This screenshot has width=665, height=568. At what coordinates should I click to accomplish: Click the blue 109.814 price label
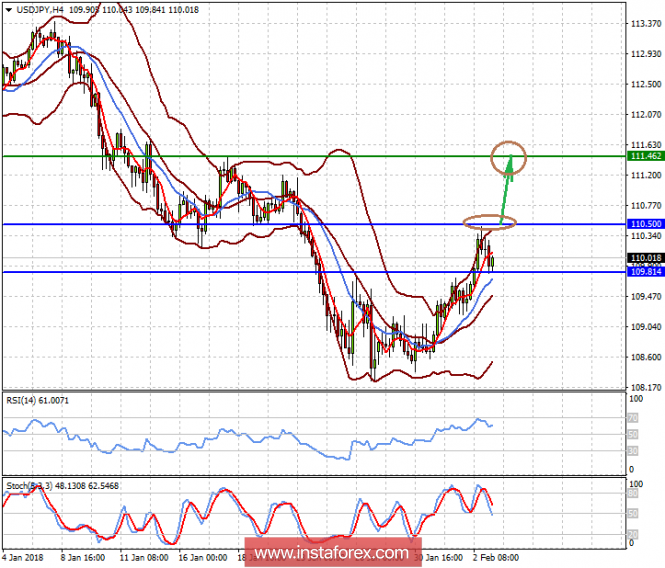[644, 272]
